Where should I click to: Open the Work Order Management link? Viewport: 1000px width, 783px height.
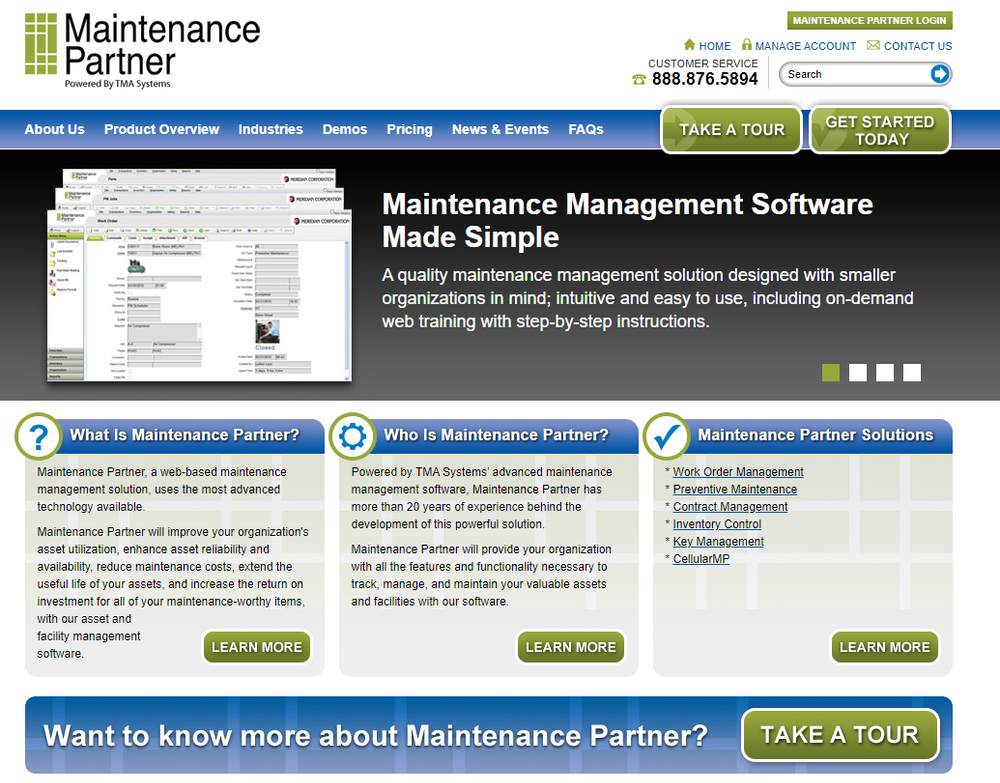tap(737, 471)
